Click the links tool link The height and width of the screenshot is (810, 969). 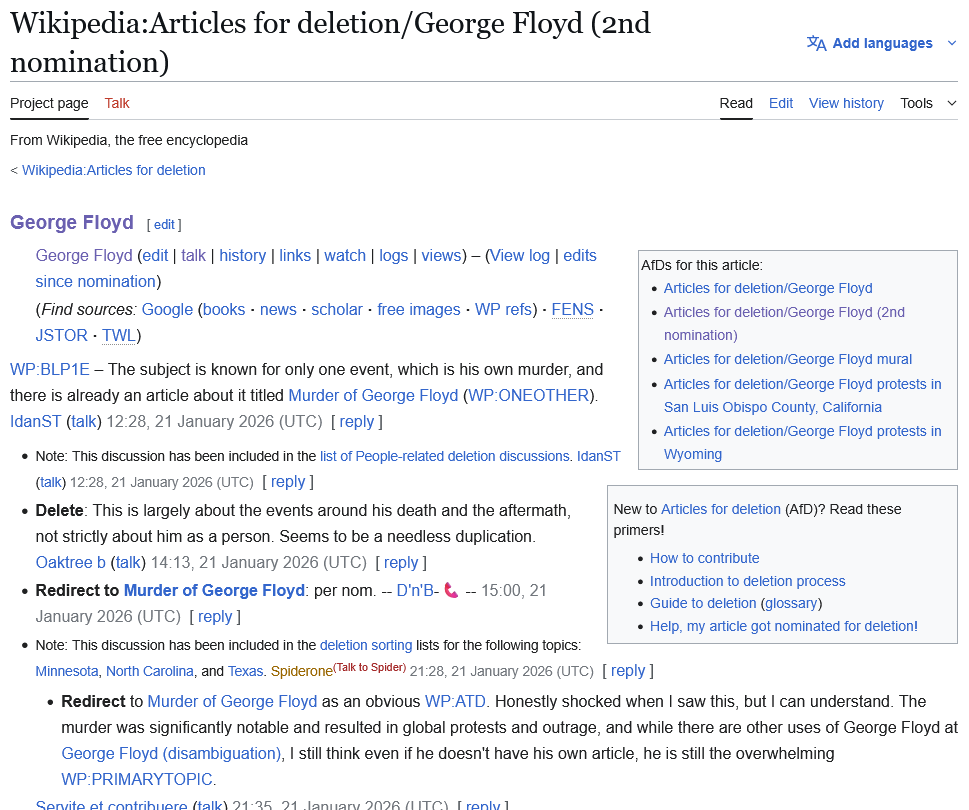(x=295, y=256)
